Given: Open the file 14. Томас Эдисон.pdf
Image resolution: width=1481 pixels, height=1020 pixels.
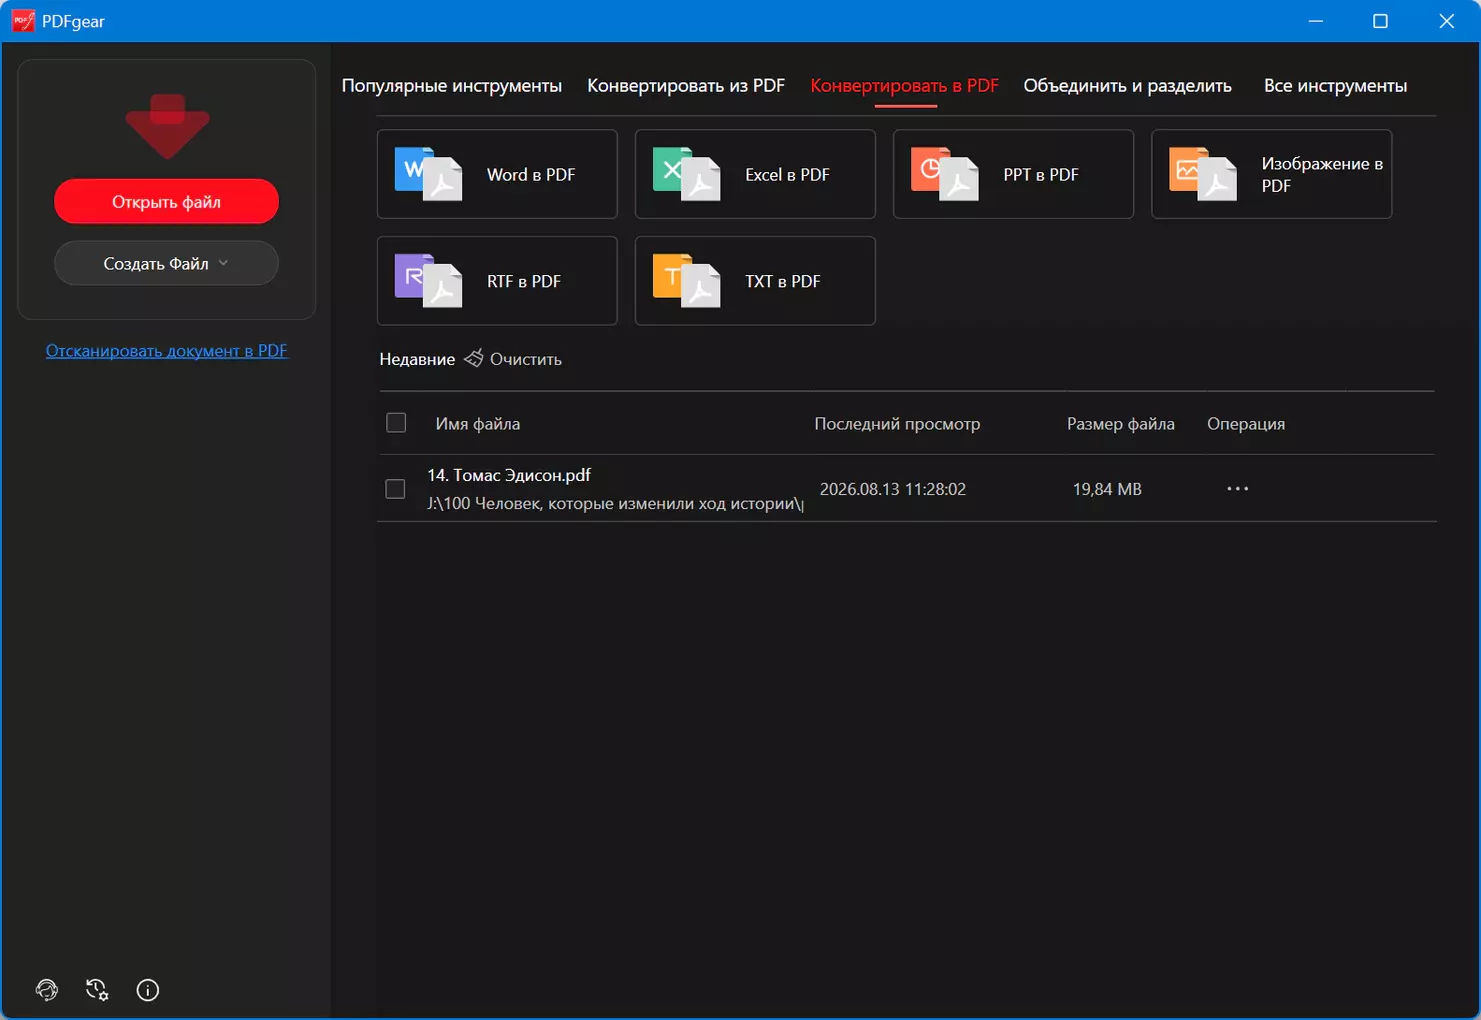Looking at the screenshot, I should pyautogui.click(x=509, y=475).
